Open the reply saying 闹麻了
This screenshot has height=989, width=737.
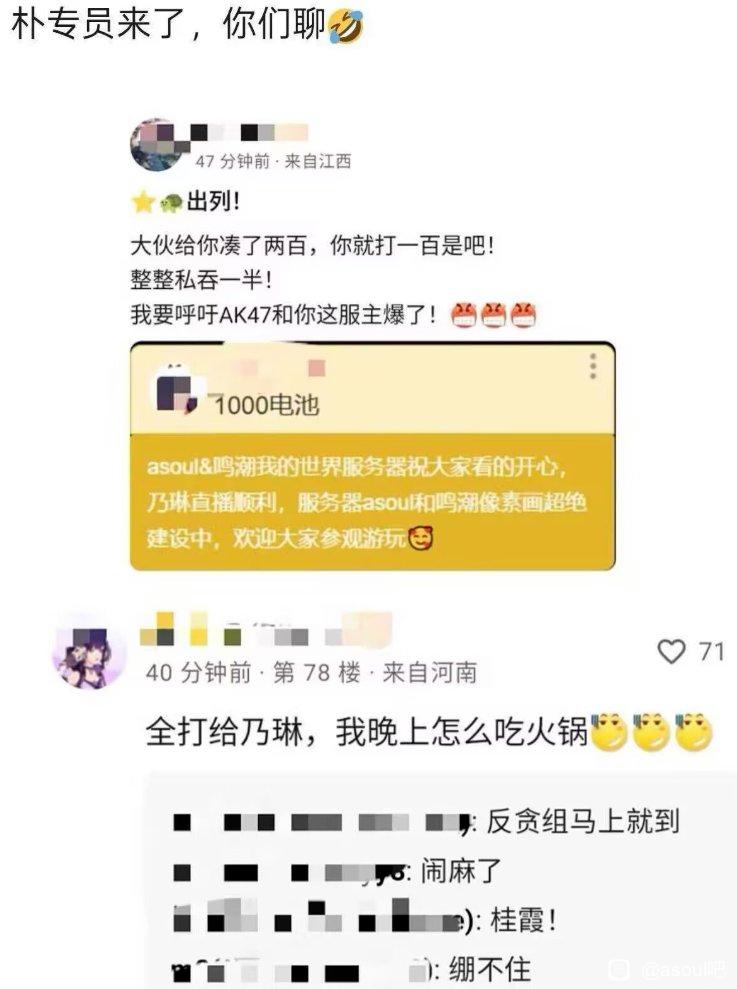tap(338, 872)
